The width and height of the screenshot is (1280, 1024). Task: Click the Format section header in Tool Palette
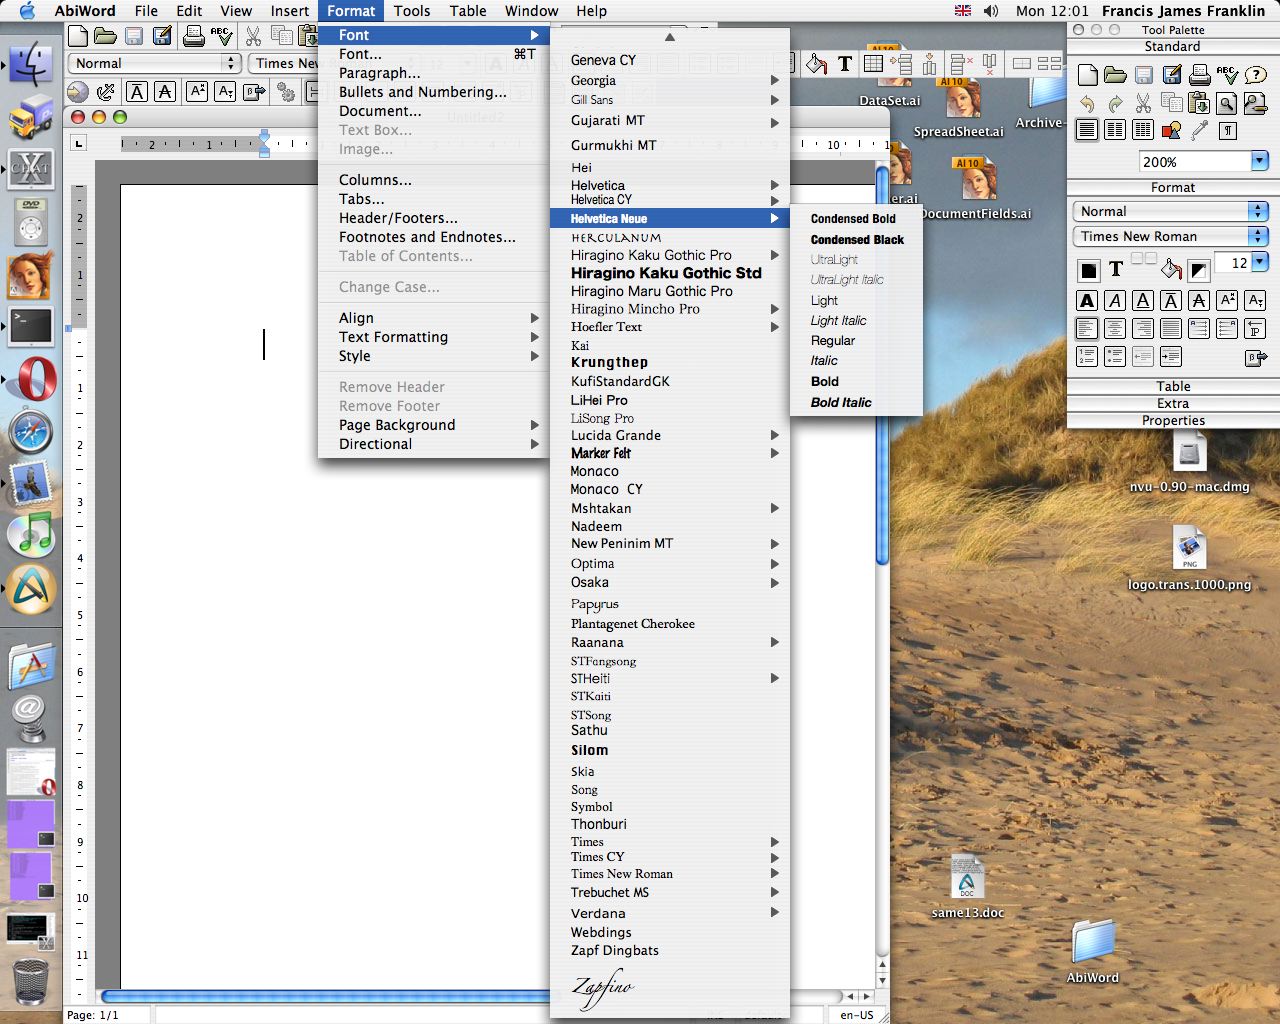(x=1173, y=188)
